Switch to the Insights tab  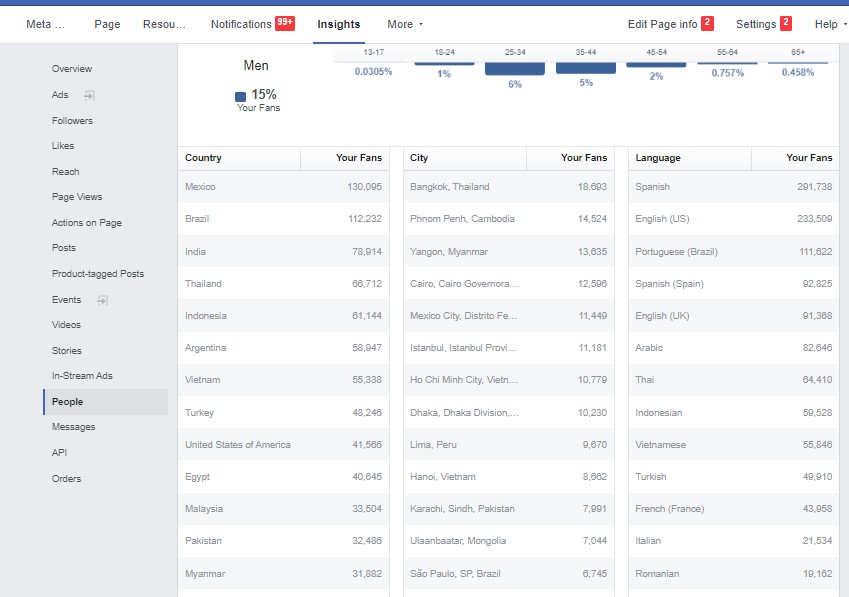click(x=338, y=24)
